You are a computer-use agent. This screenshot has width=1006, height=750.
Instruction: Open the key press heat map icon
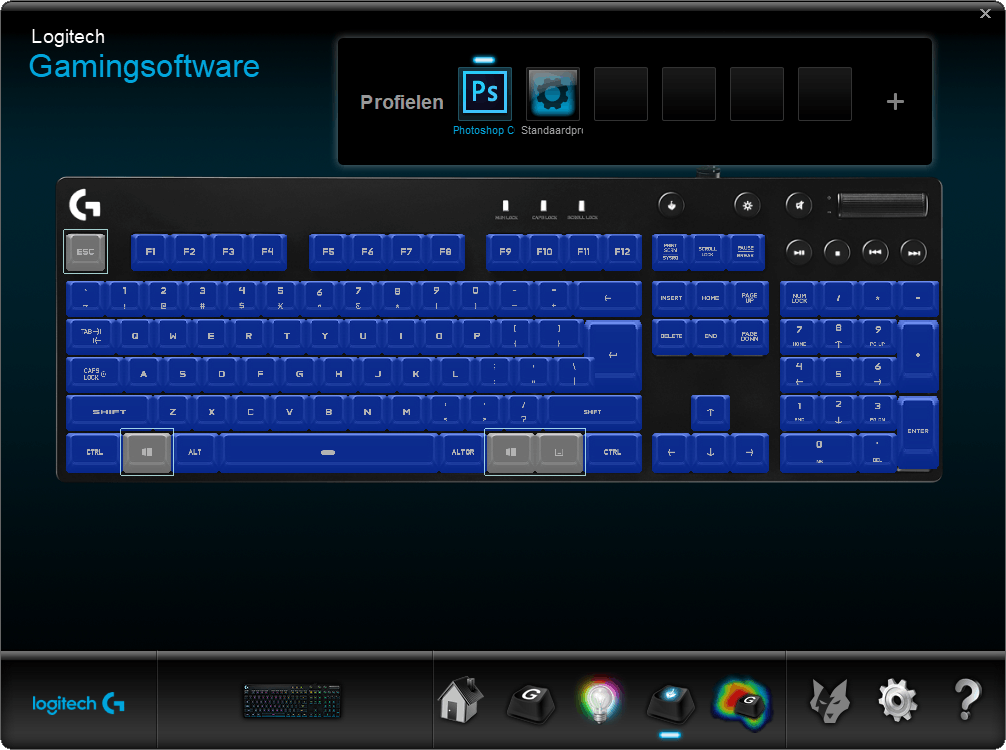(x=742, y=704)
